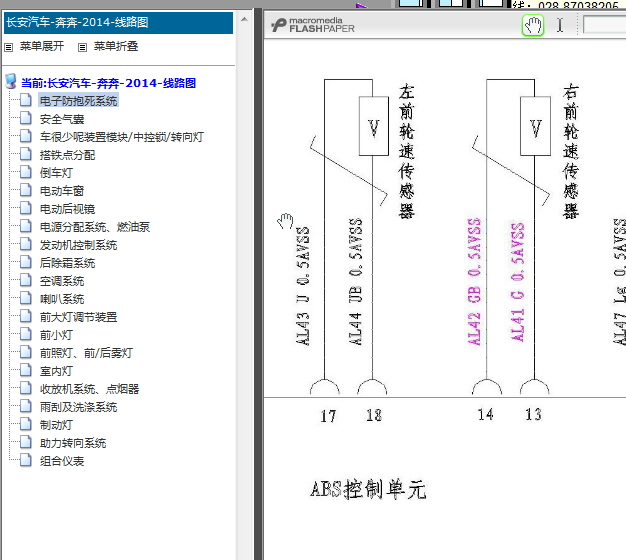The image size is (626, 560).
Task: Select 倒车灯 in the tree
Action: 56,173
